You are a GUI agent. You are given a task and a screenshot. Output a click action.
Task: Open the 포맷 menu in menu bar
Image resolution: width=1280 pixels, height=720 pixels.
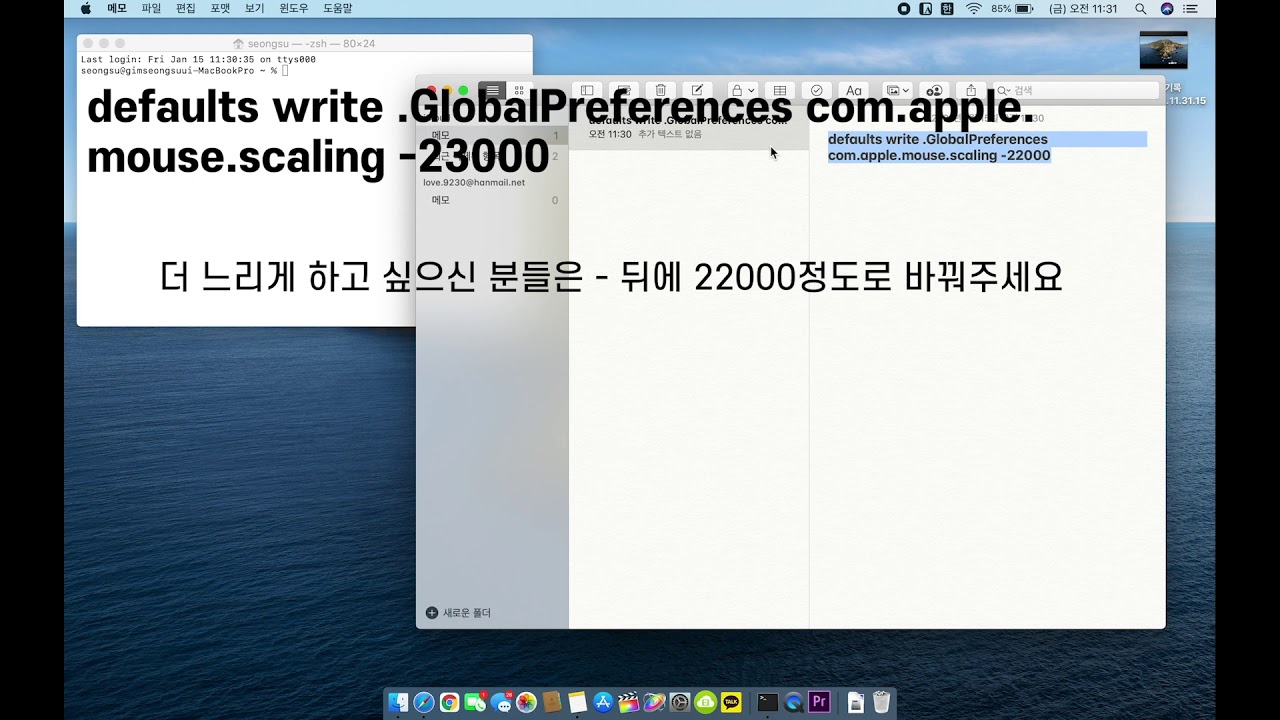[x=220, y=8]
